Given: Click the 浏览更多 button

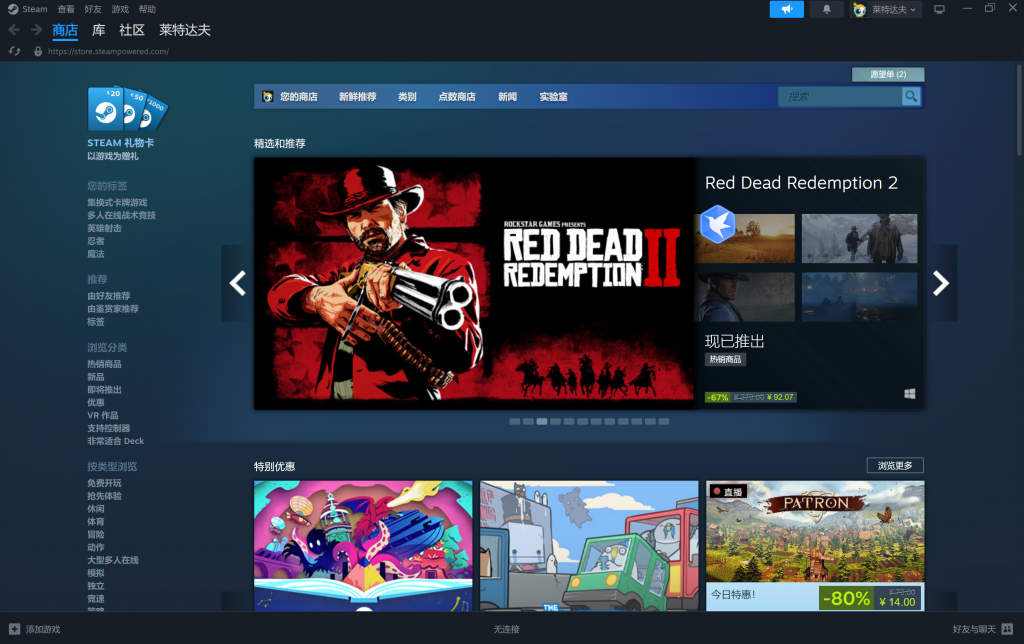Looking at the screenshot, I should (x=895, y=466).
